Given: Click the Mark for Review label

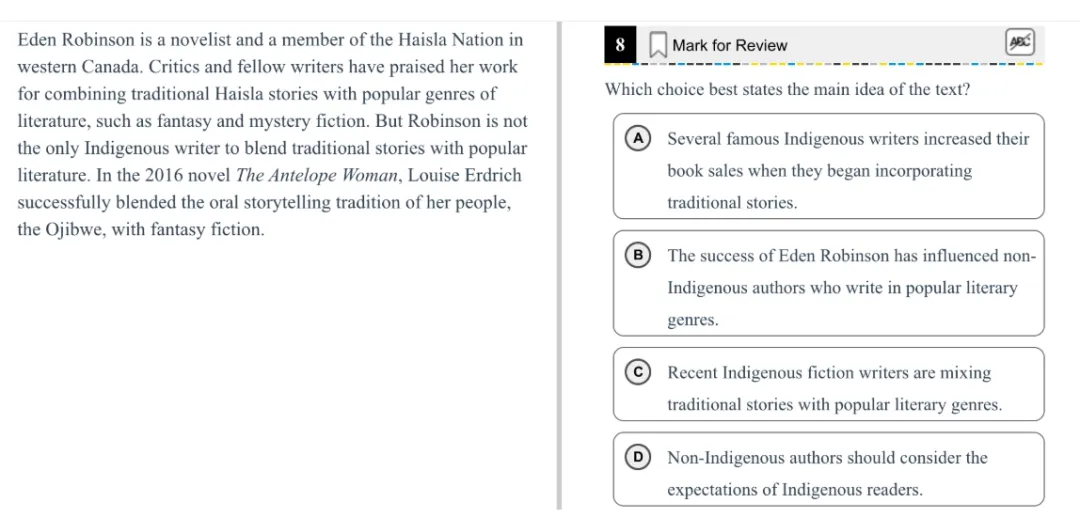Looking at the screenshot, I should point(729,46).
